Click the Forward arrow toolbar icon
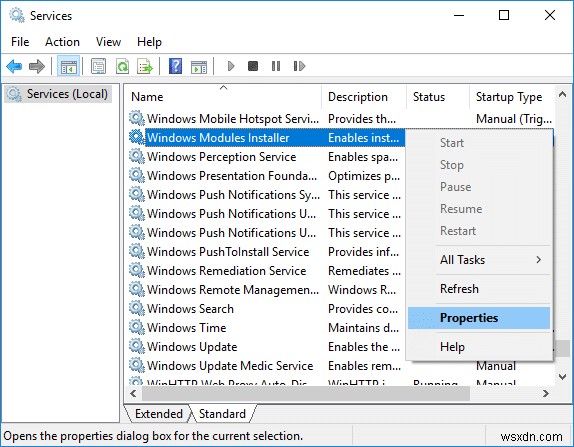Image resolution: width=574 pixels, height=447 pixels. tap(37, 67)
